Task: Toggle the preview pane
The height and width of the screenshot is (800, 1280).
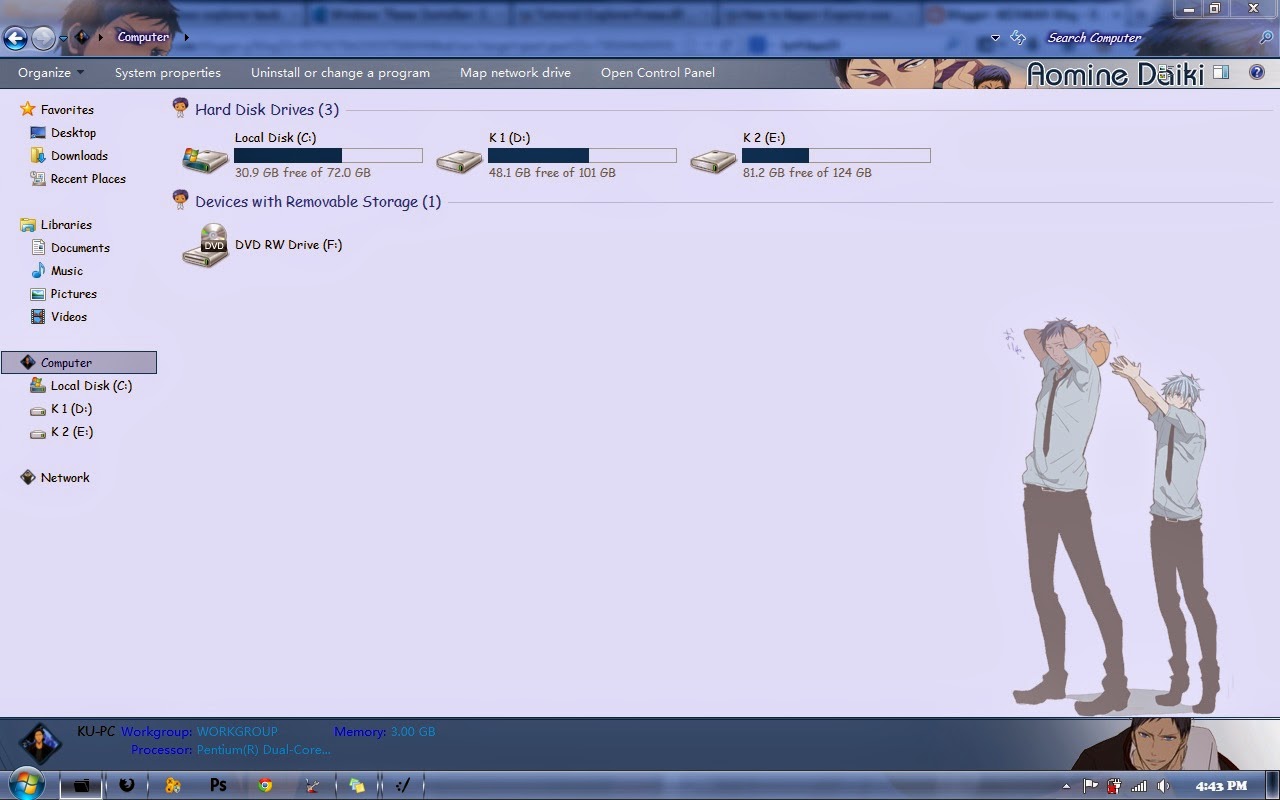Action: pyautogui.click(x=1220, y=73)
